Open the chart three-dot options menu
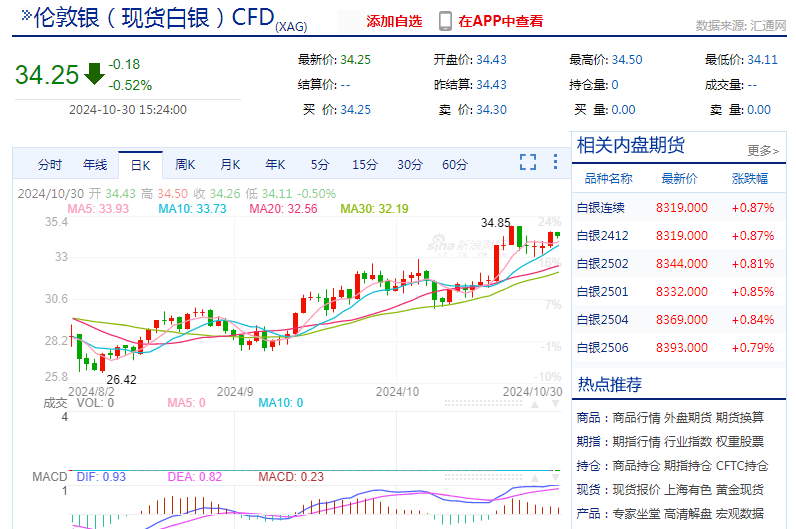The height and width of the screenshot is (529, 796). click(x=555, y=161)
